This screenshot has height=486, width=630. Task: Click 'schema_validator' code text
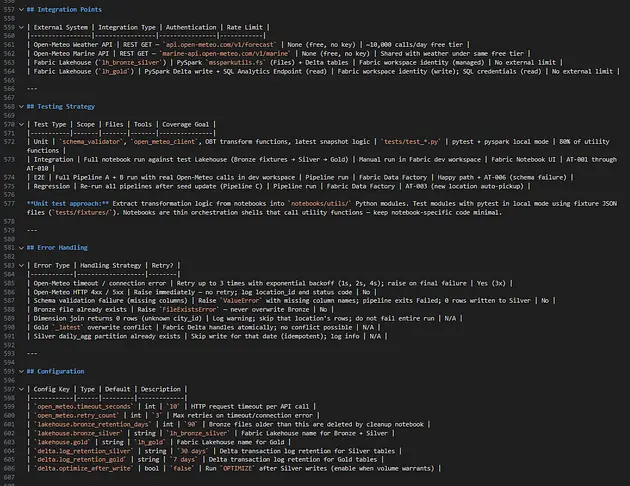point(91,142)
